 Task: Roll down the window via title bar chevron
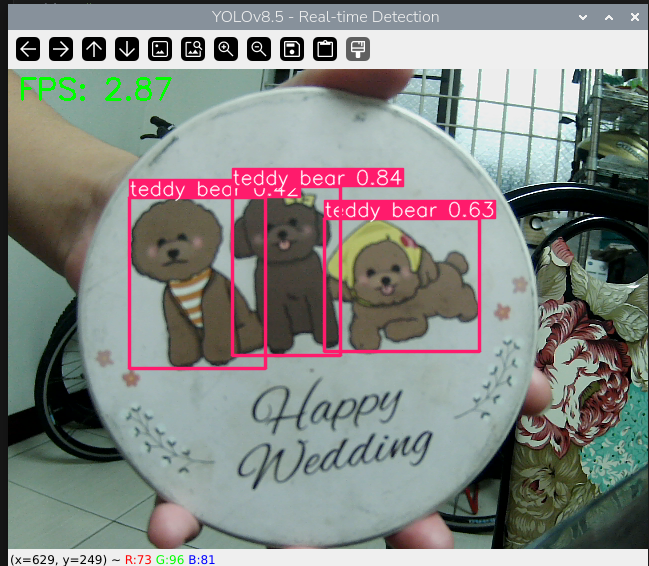pyautogui.click(x=583, y=17)
